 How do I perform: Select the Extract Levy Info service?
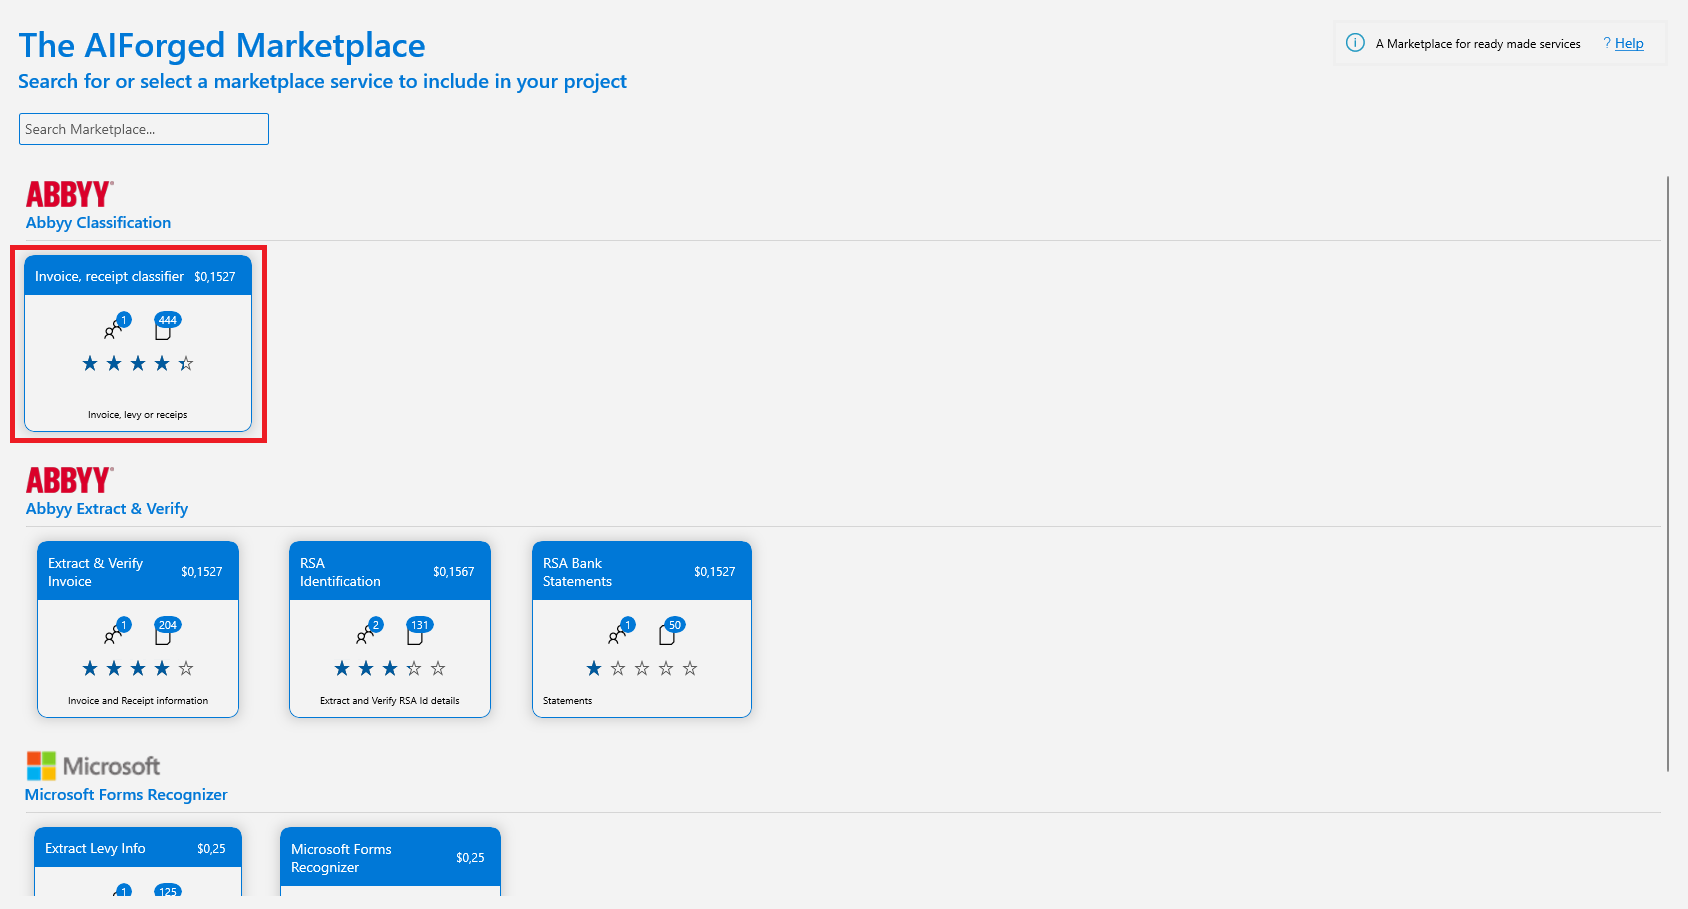point(138,848)
